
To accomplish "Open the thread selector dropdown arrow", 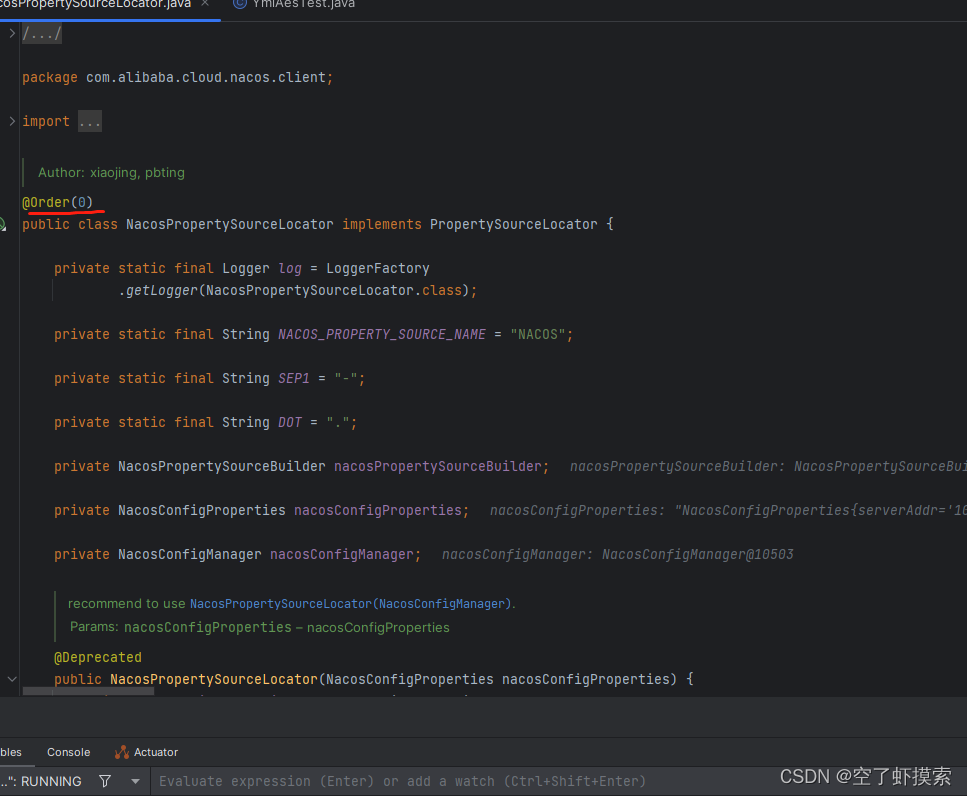I will pos(135,781).
